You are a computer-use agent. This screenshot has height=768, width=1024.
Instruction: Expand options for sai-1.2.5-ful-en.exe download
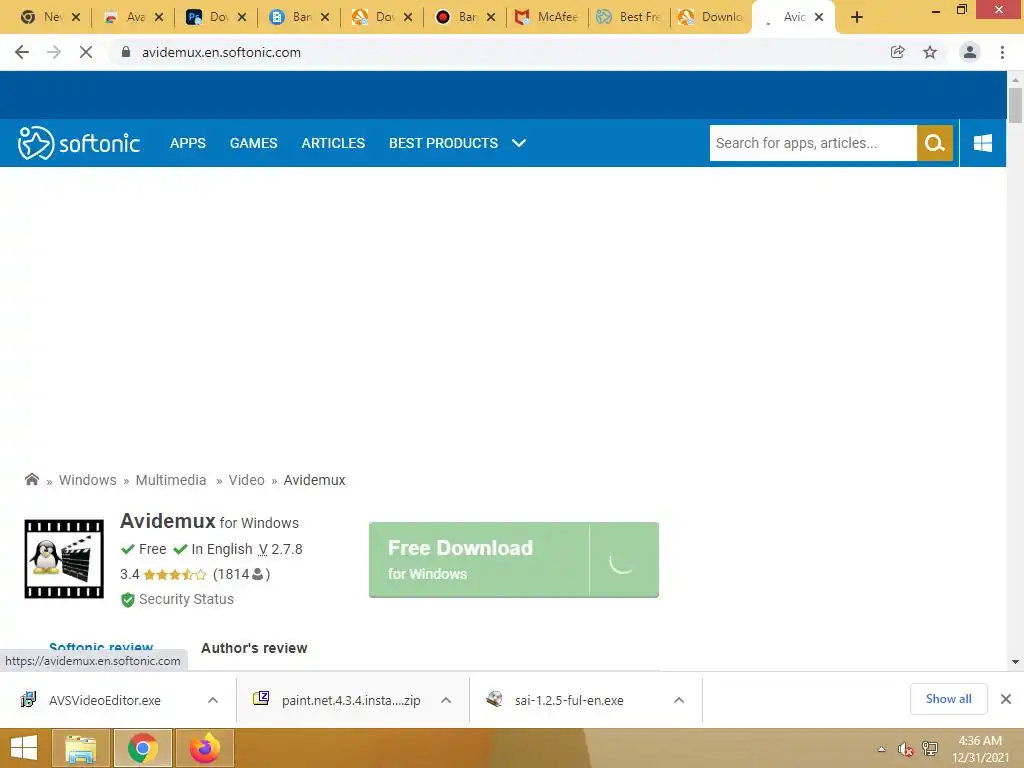click(x=679, y=700)
